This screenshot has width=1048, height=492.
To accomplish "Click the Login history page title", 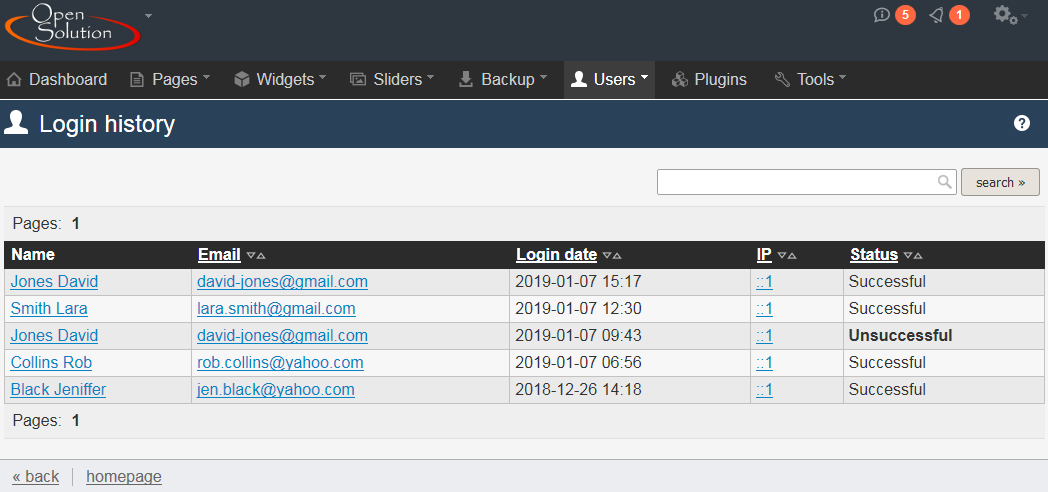I will [107, 124].
